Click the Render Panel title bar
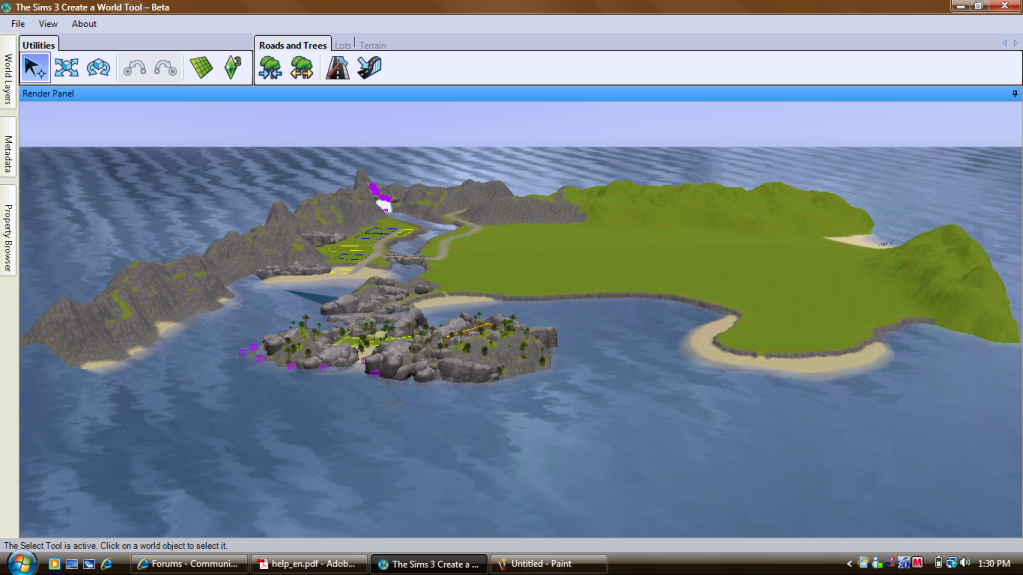The width and height of the screenshot is (1023, 575). pos(521,94)
